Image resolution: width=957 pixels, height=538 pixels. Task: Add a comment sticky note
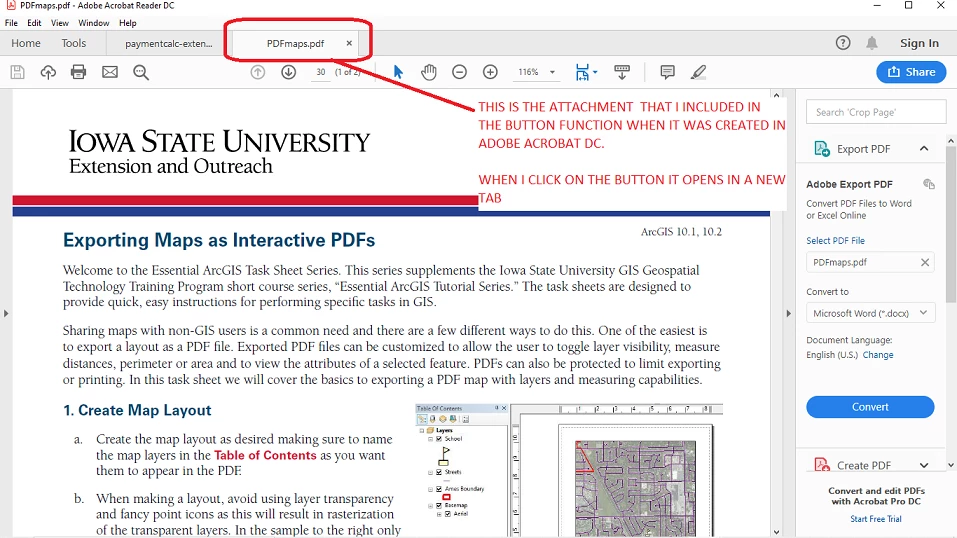667,72
